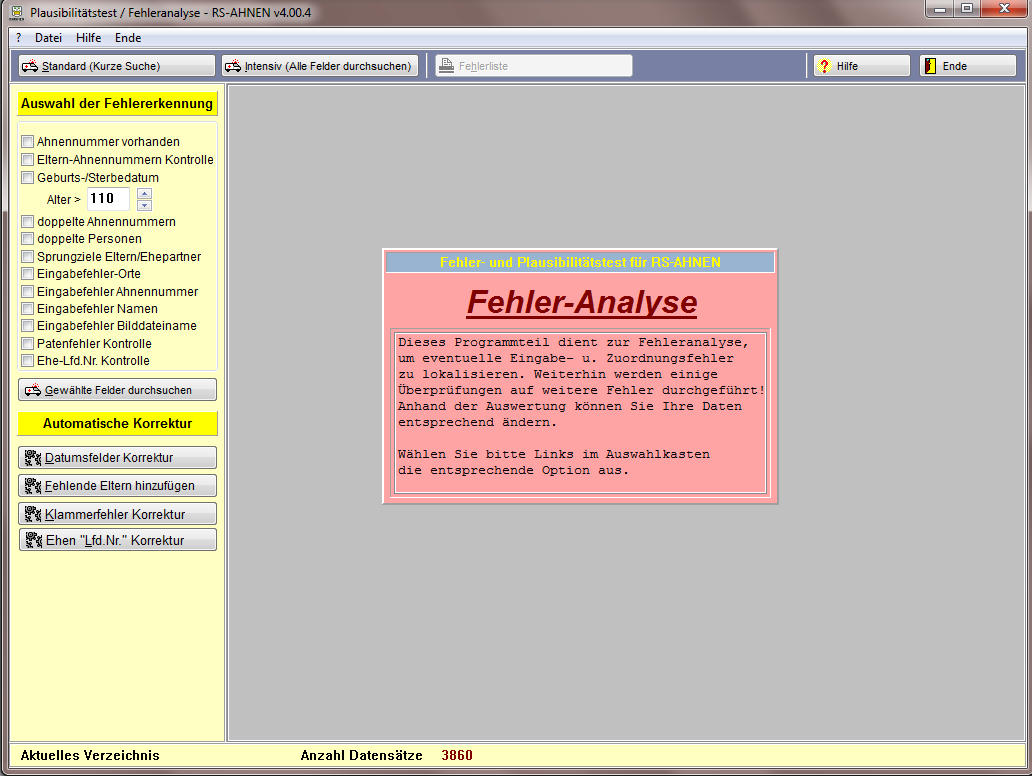Close the Plausibilitätstest window

(1004, 9)
